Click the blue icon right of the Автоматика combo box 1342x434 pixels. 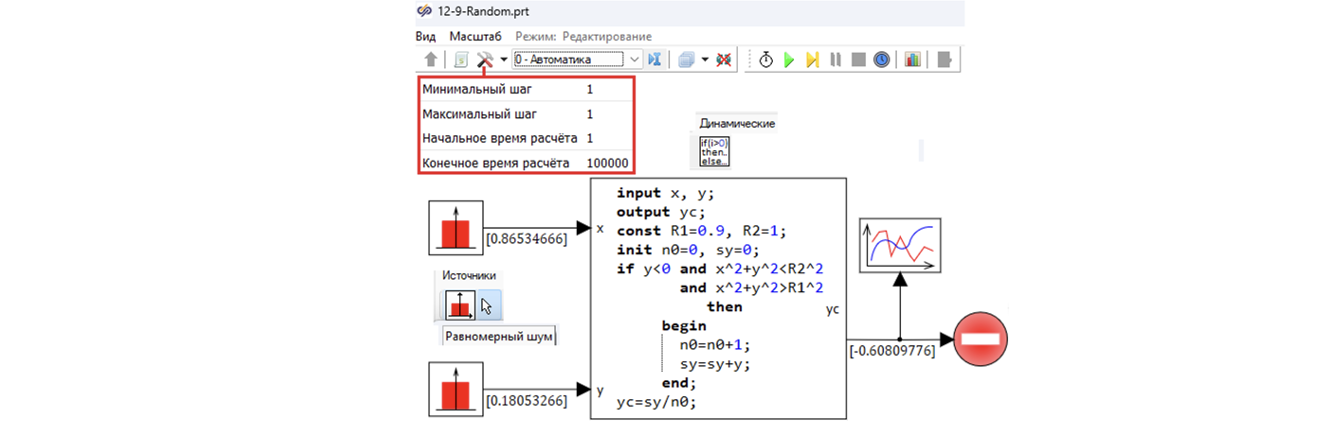tap(655, 59)
